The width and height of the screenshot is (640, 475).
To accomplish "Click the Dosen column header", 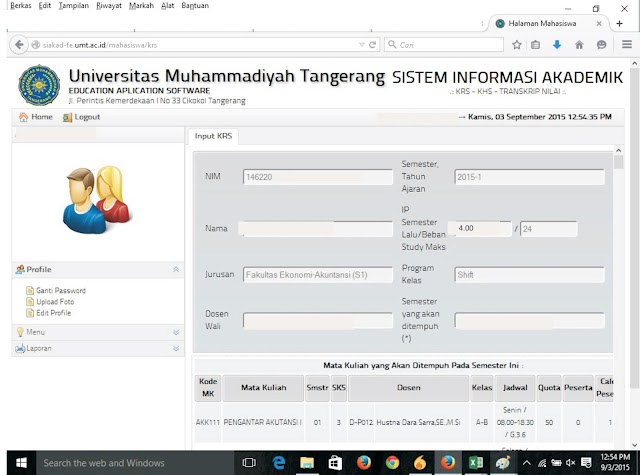I will [x=409, y=388].
